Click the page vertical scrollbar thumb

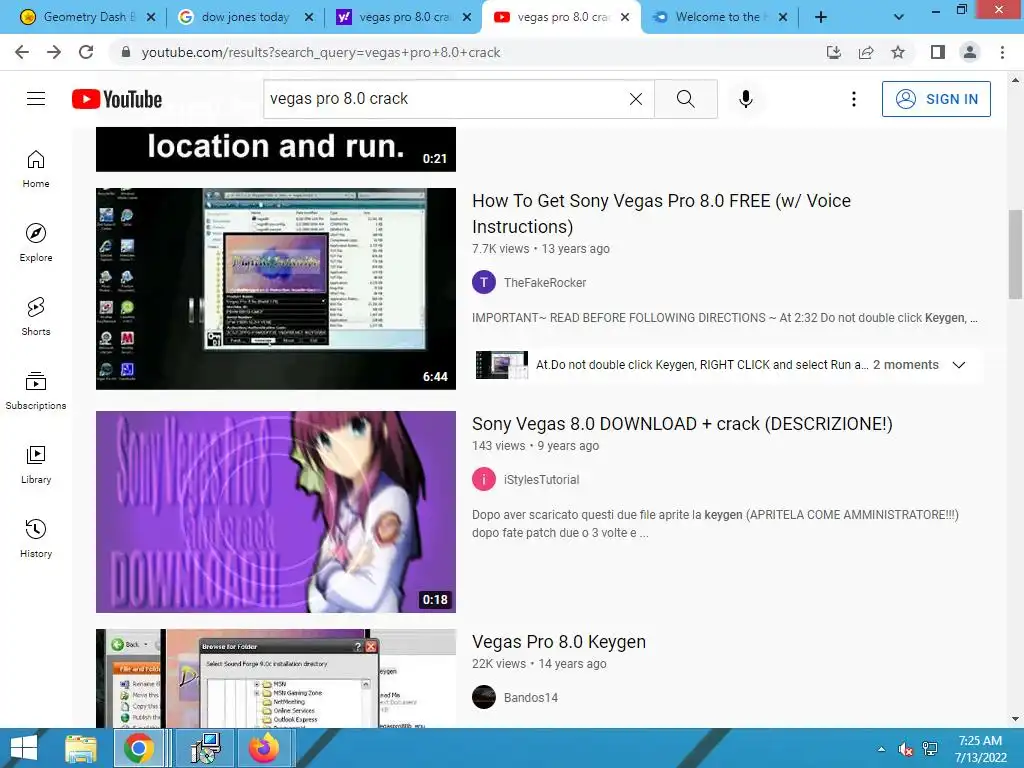pos(1015,253)
